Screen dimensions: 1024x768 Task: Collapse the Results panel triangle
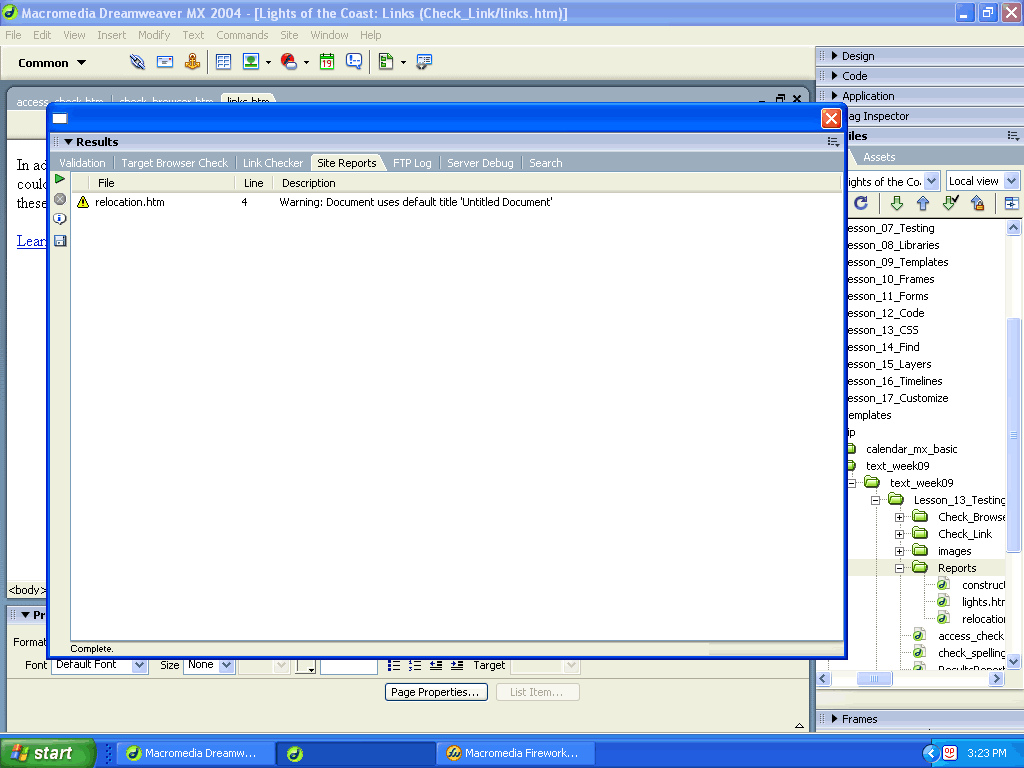point(68,142)
